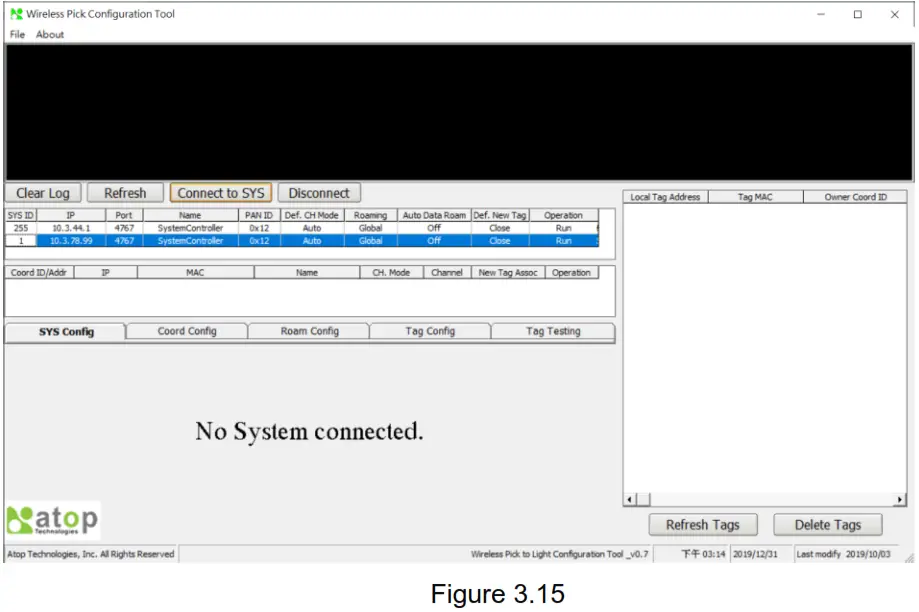
Task: Click the CH. Mode column header
Action: click(x=391, y=273)
